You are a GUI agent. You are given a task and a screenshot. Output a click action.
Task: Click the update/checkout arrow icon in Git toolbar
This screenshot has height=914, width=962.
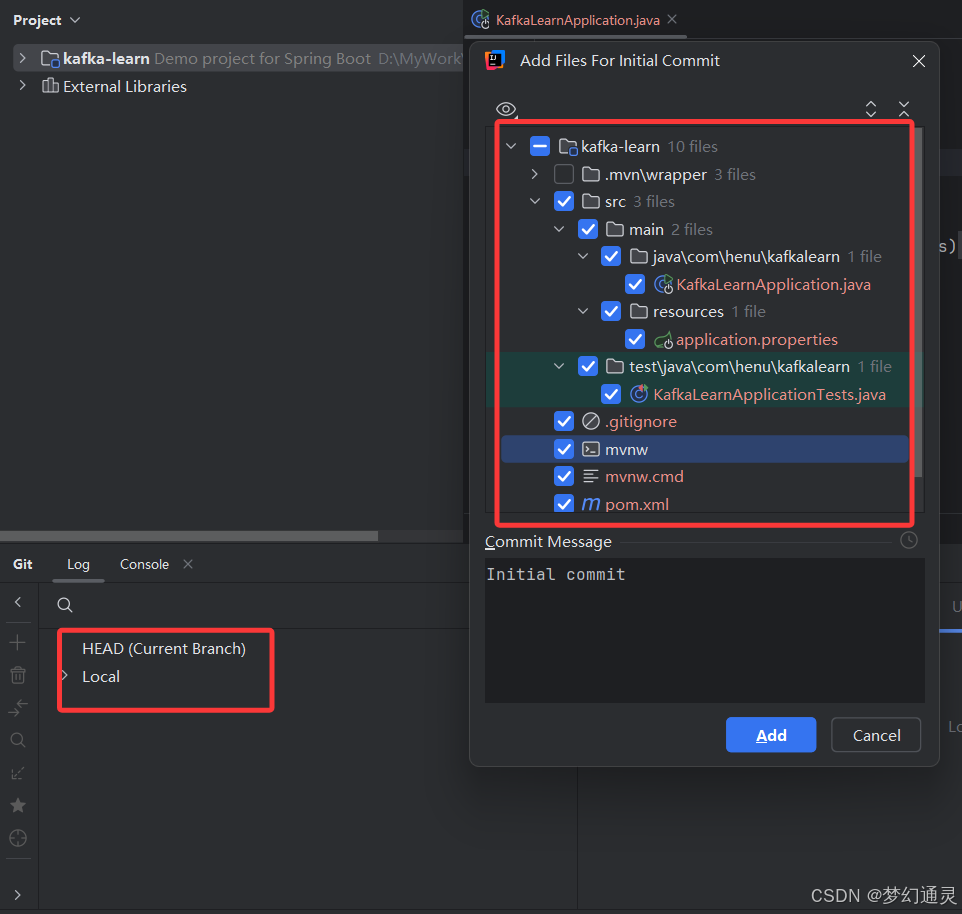(x=18, y=773)
